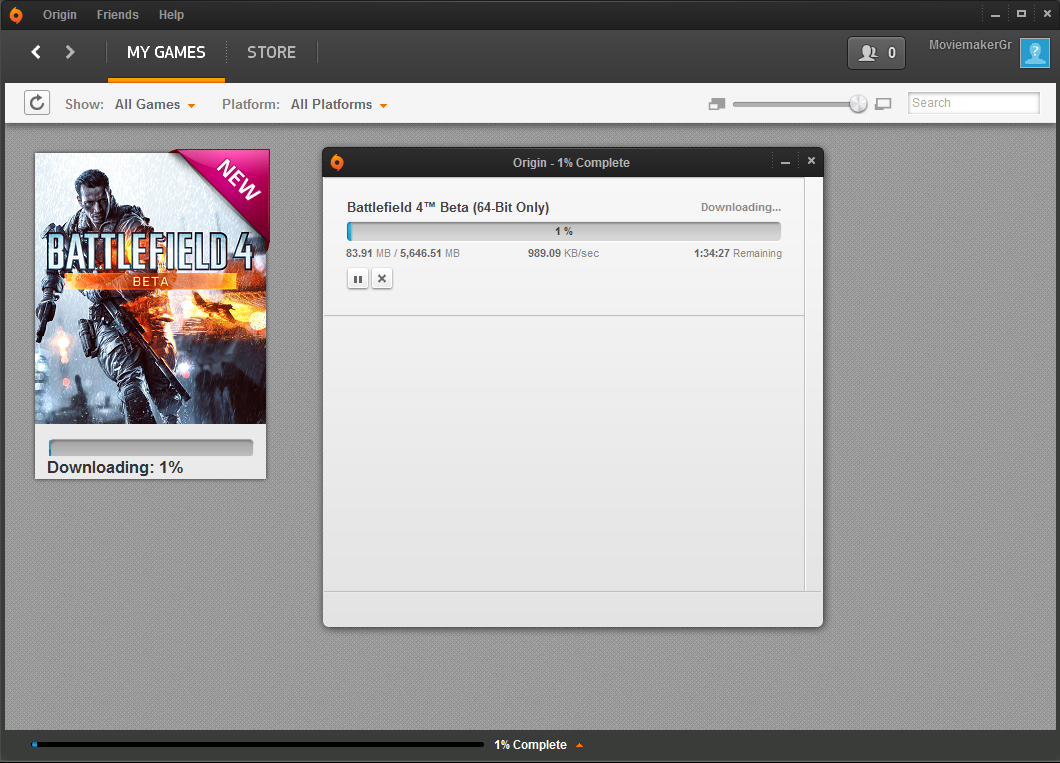Go back with the left arrow
The width and height of the screenshot is (1060, 763).
pyautogui.click(x=36, y=52)
